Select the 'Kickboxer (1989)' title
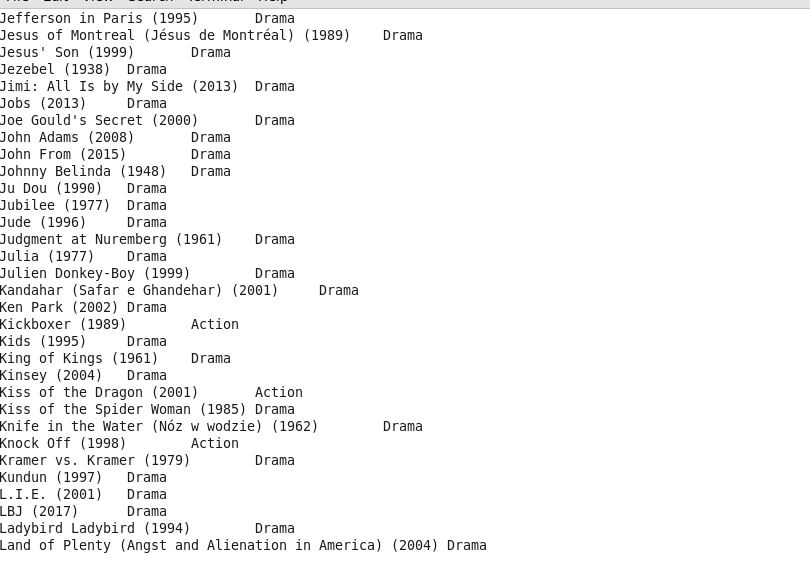 (x=63, y=325)
